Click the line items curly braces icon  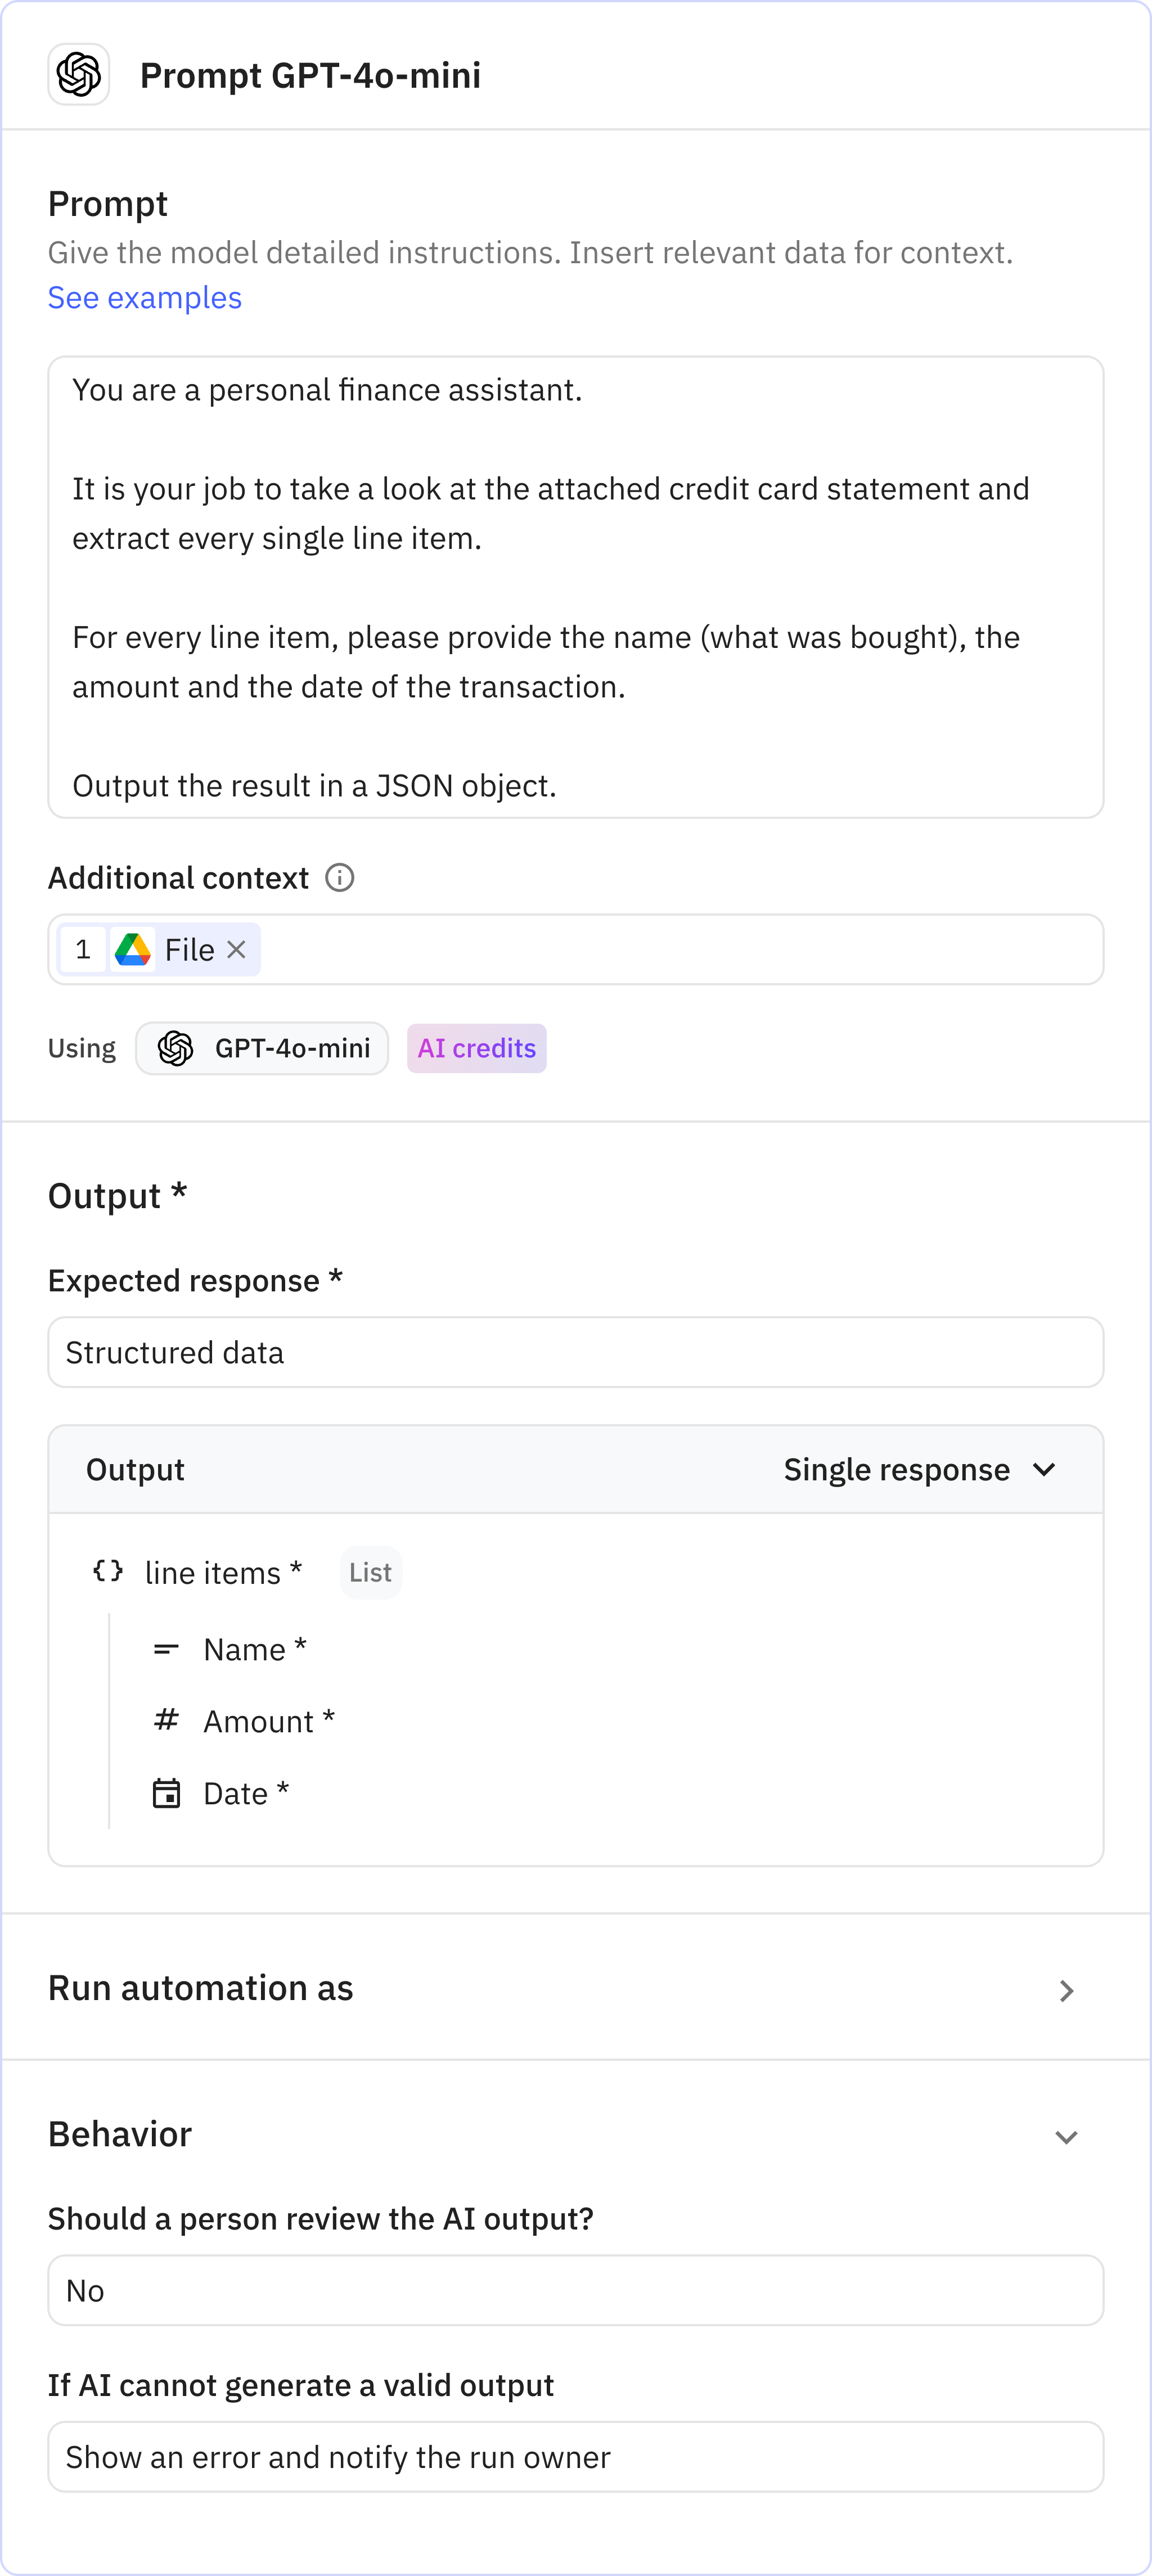(108, 1571)
